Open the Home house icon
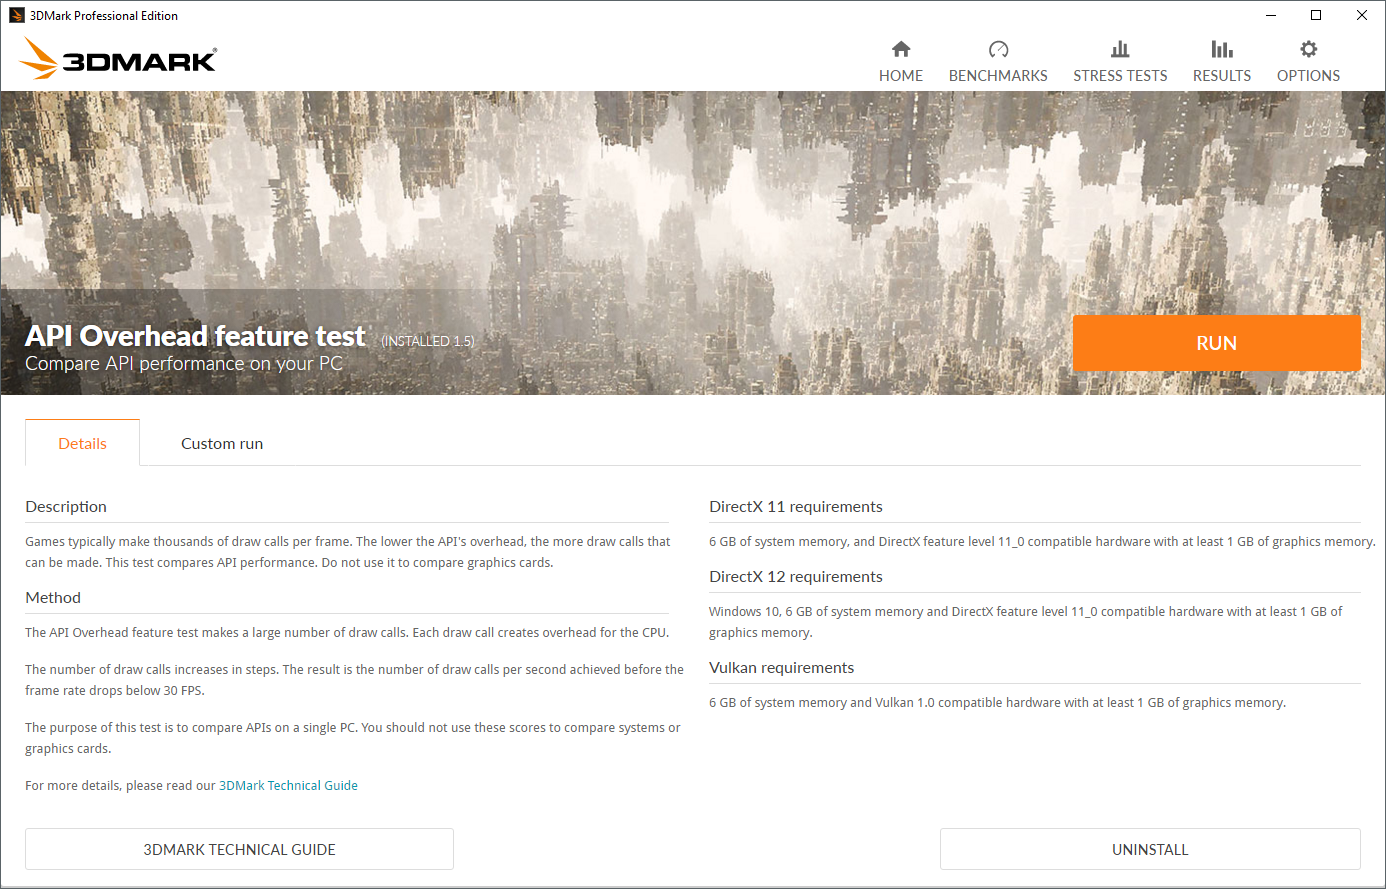The image size is (1386, 889). tap(901, 49)
